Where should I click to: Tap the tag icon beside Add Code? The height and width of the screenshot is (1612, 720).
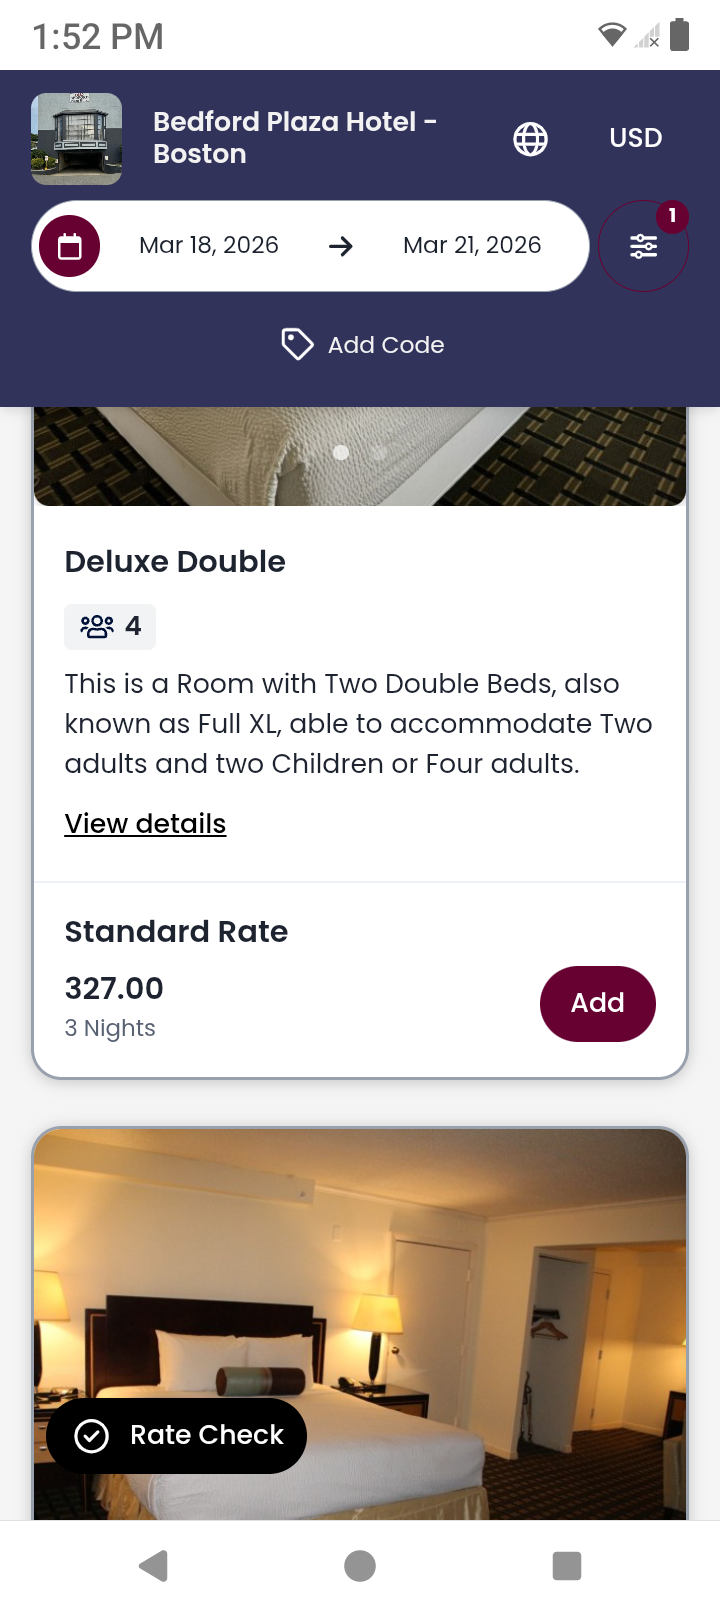[x=297, y=344]
